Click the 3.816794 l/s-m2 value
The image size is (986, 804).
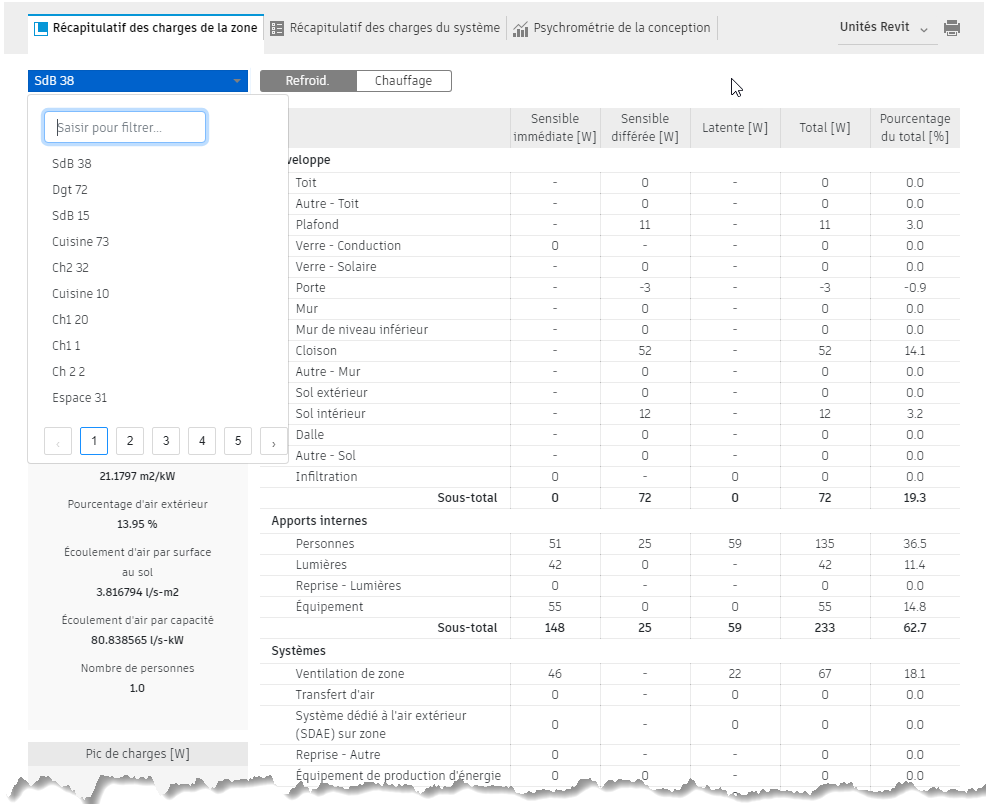pos(137,592)
